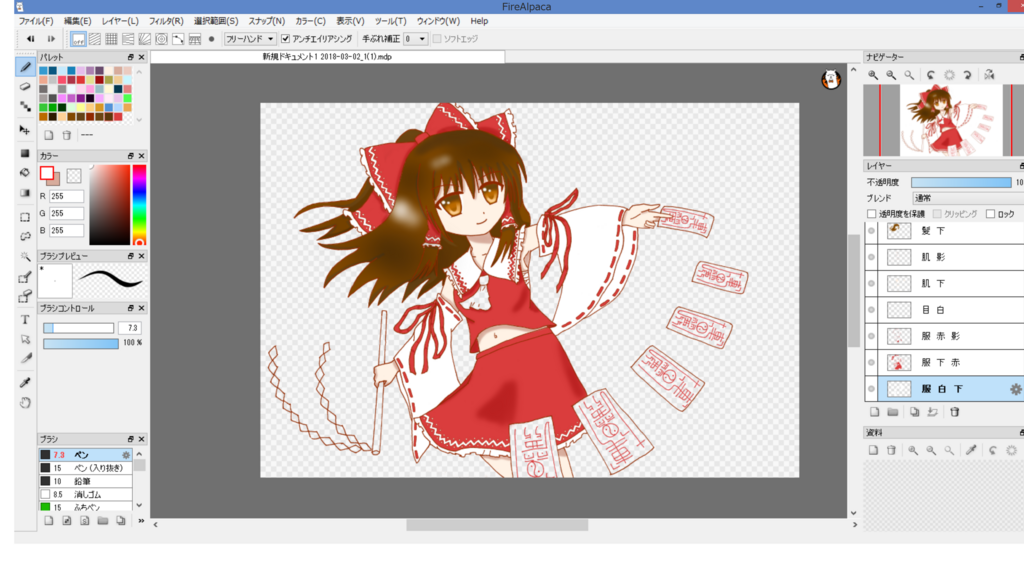Image resolution: width=1024 pixels, height=569 pixels.
Task: Open the フリーハンド mode dropdown
Action: tap(249, 39)
